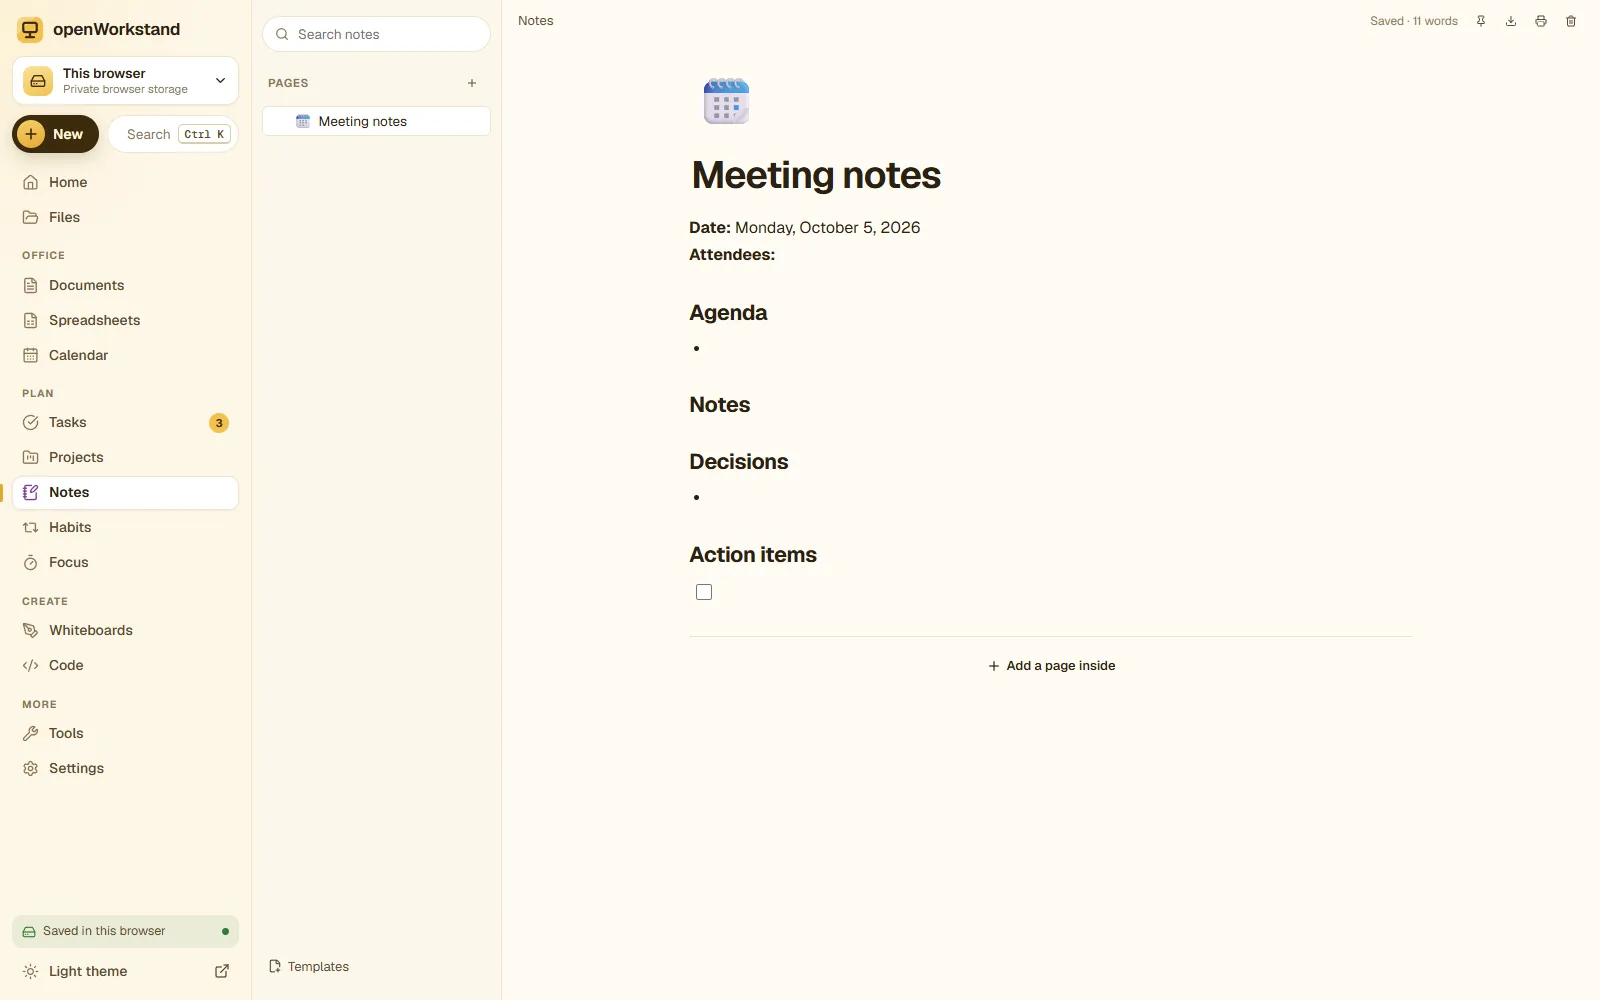Viewport: 1600px width, 1000px height.
Task: Open Whiteboards
Action: (126, 630)
